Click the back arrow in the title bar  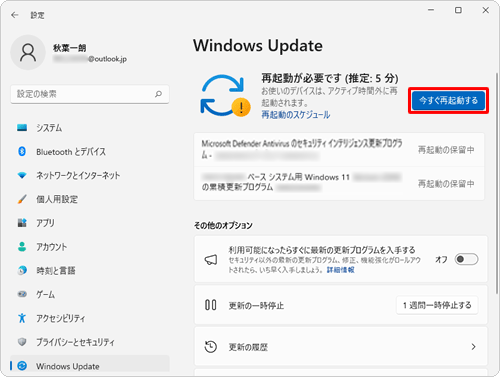tap(15, 15)
